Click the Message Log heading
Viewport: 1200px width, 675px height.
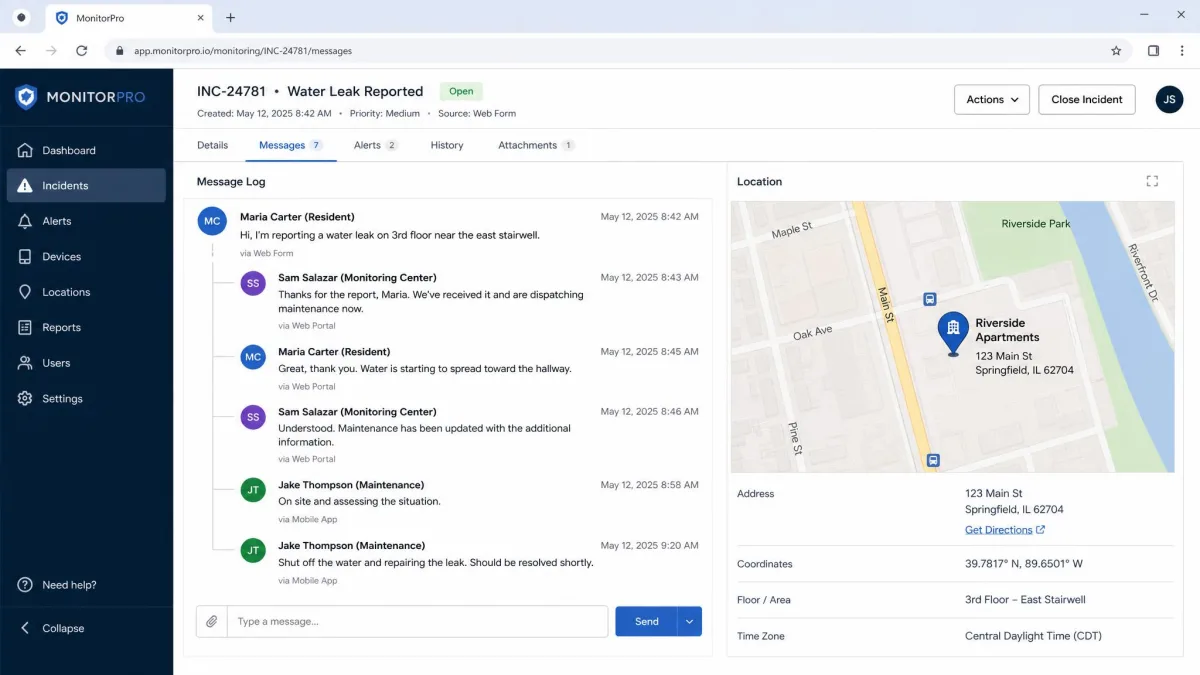pyautogui.click(x=231, y=182)
